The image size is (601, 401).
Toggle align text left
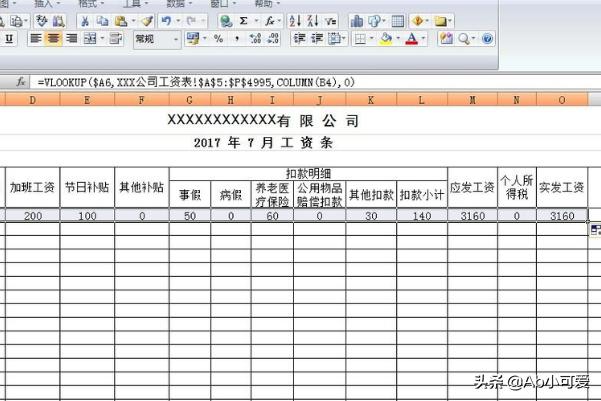[x=35, y=39]
